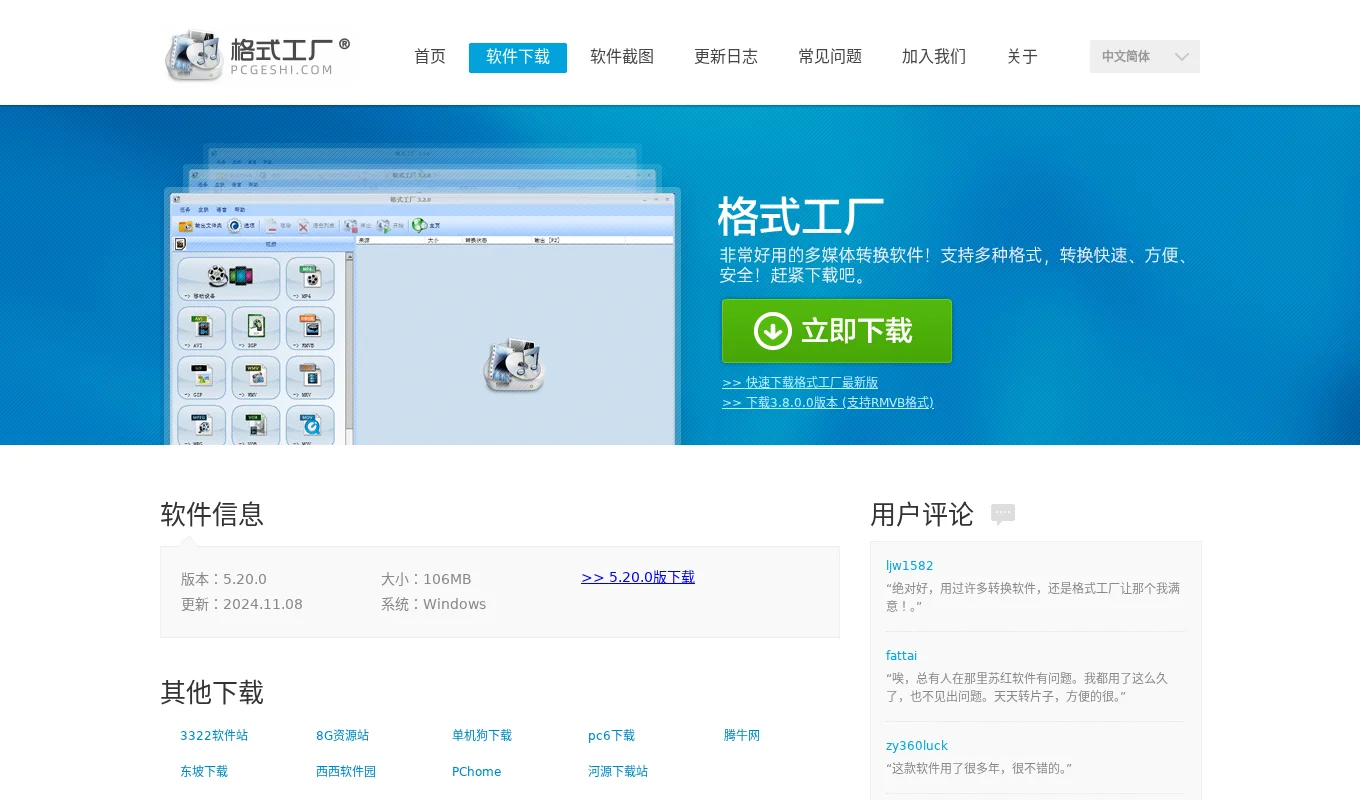The image size is (1360, 800).
Task: Open the 常见问题 page
Action: [829, 57]
